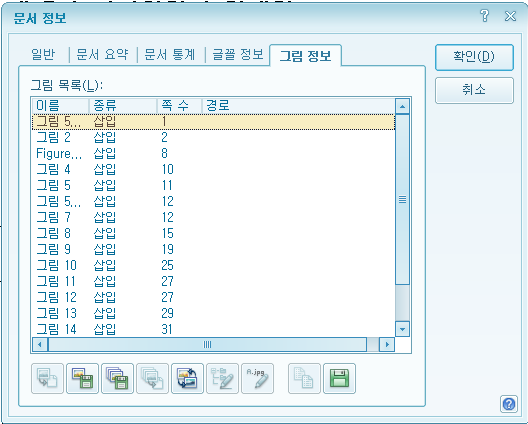Select the 그림 9 row
This screenshot has height=424, width=528.
point(213,250)
